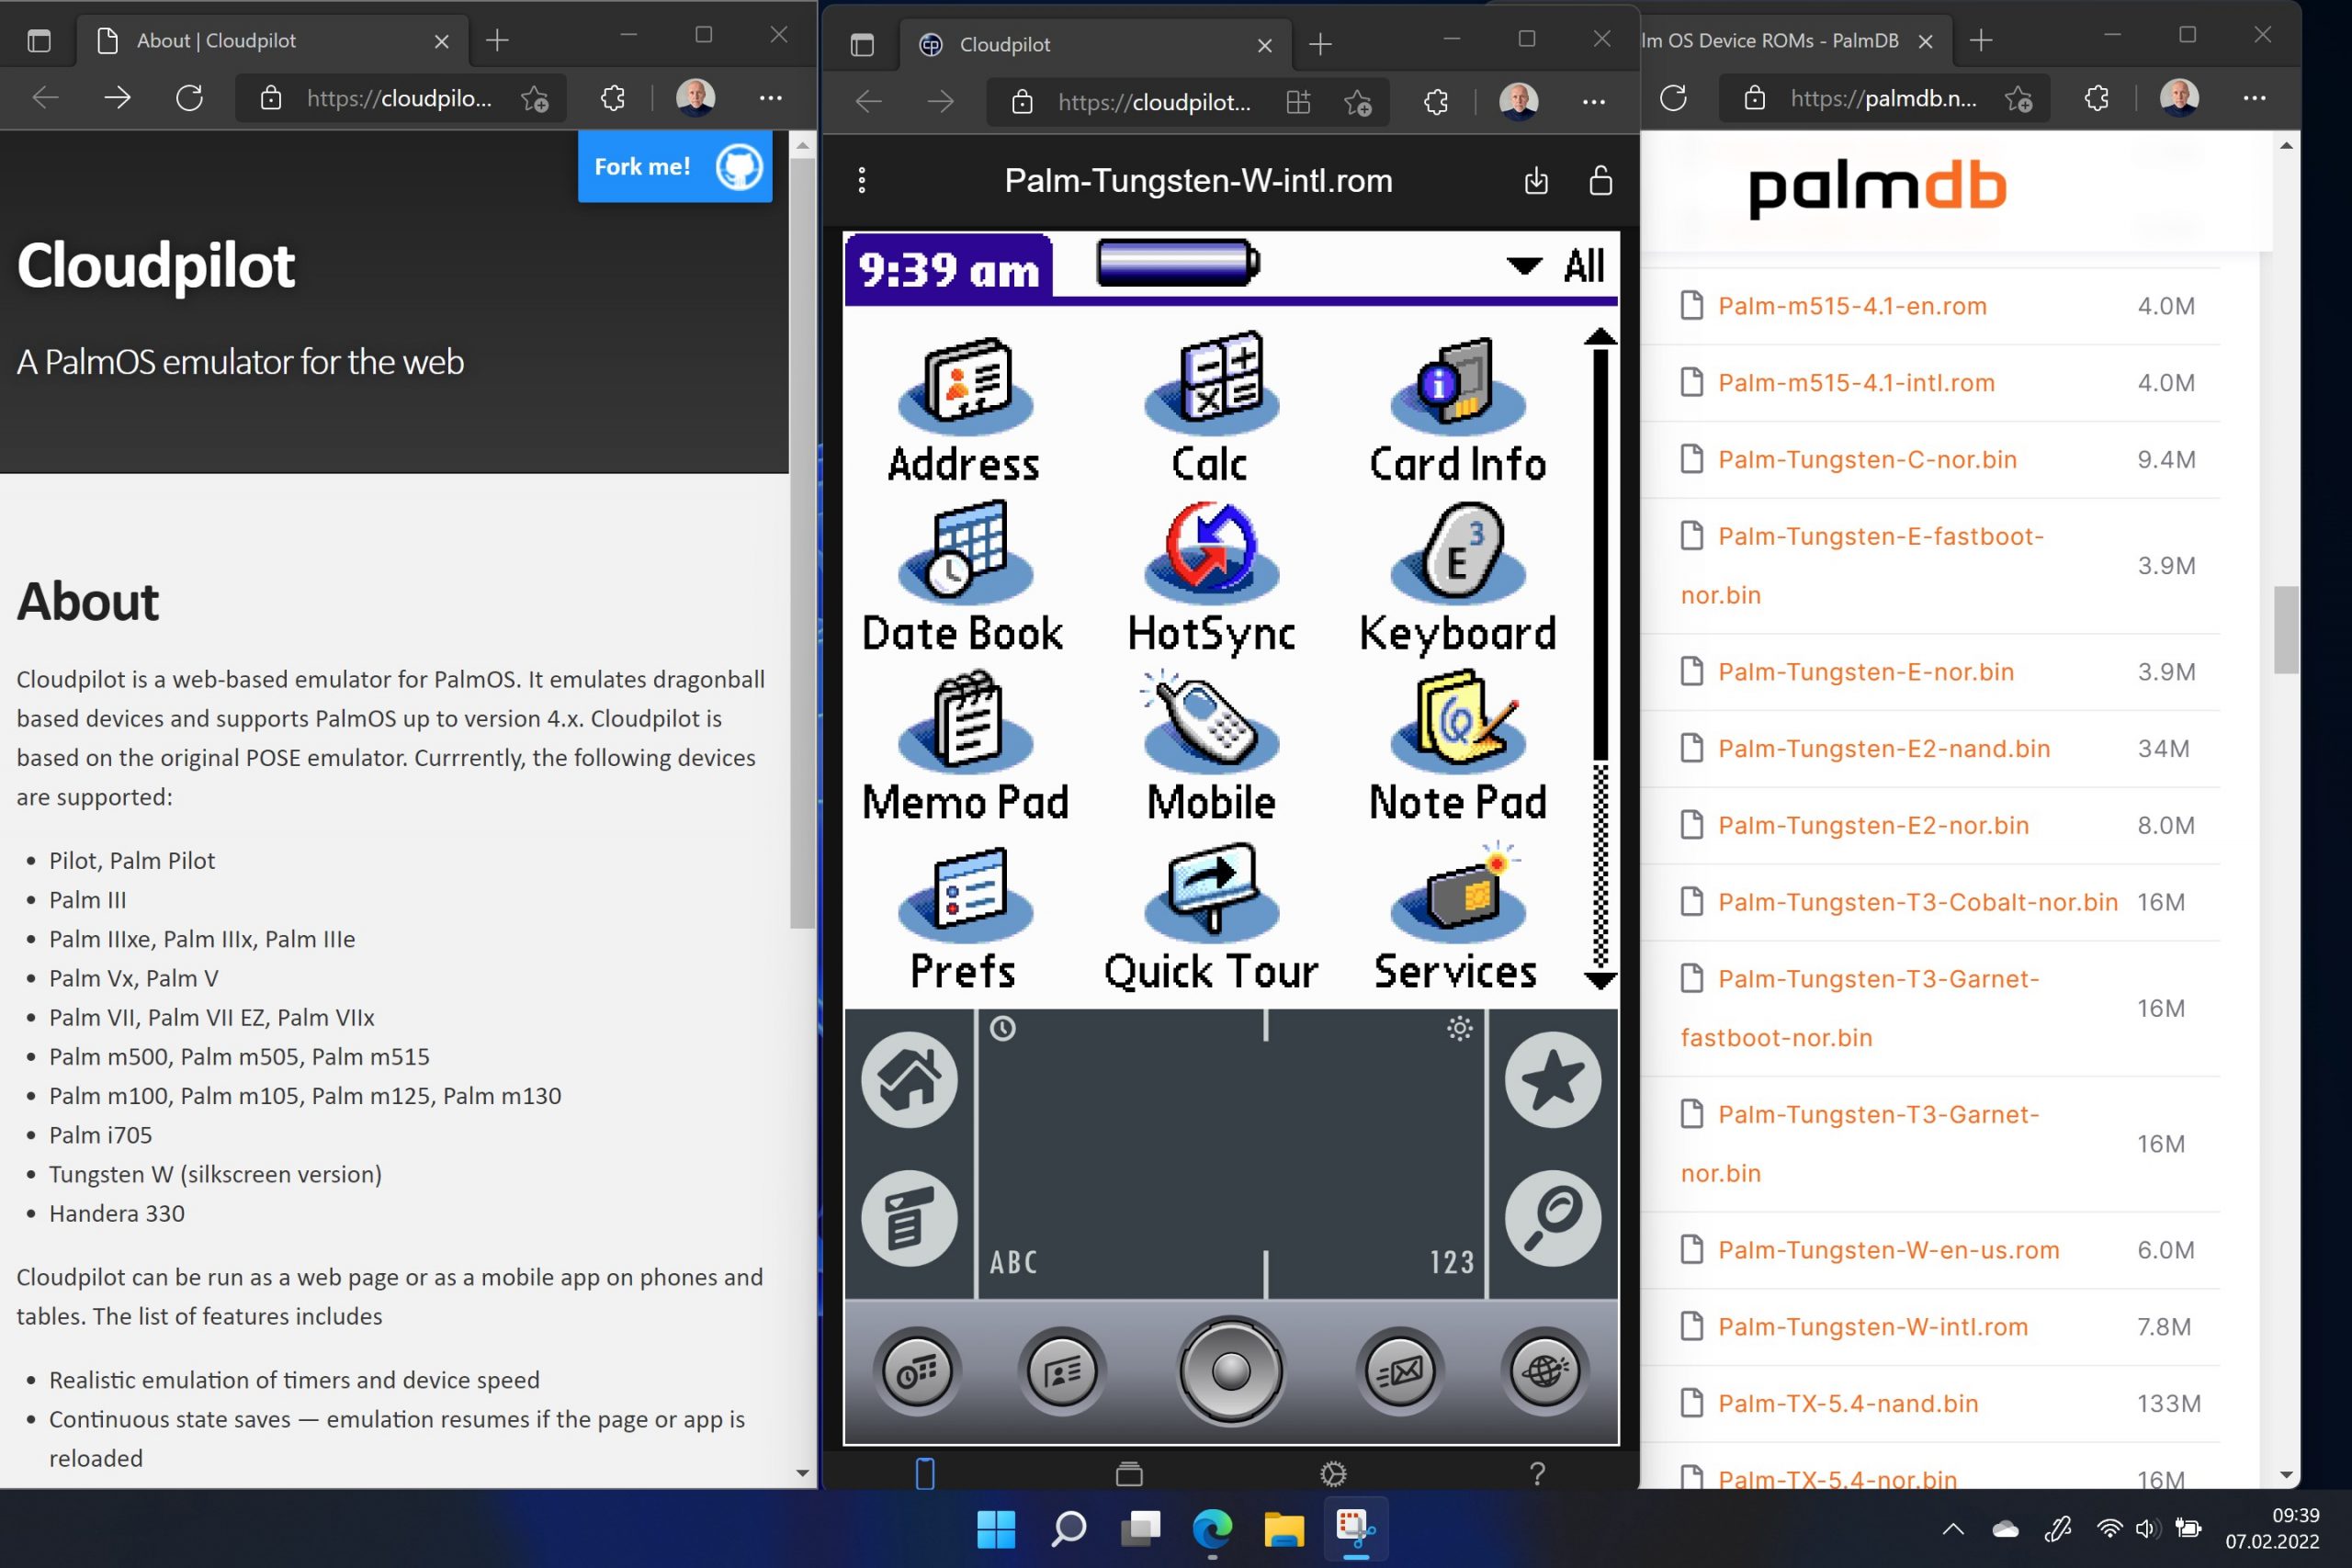Screen dimensions: 2352x1568
Task: Tap the silkscreen Home button
Action: pos(909,1080)
